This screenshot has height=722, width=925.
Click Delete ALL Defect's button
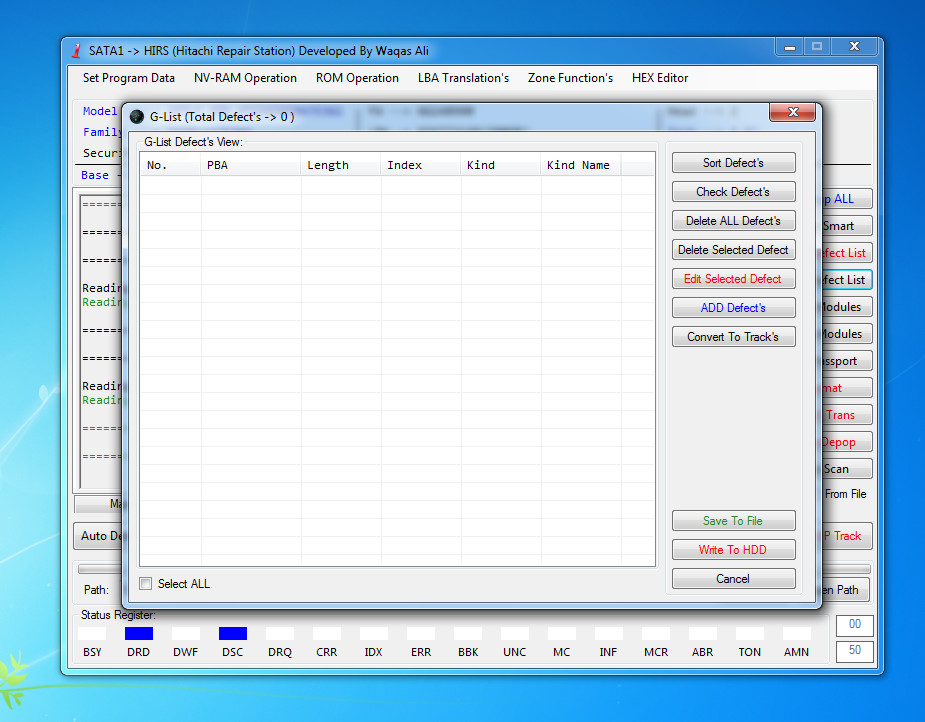point(733,221)
